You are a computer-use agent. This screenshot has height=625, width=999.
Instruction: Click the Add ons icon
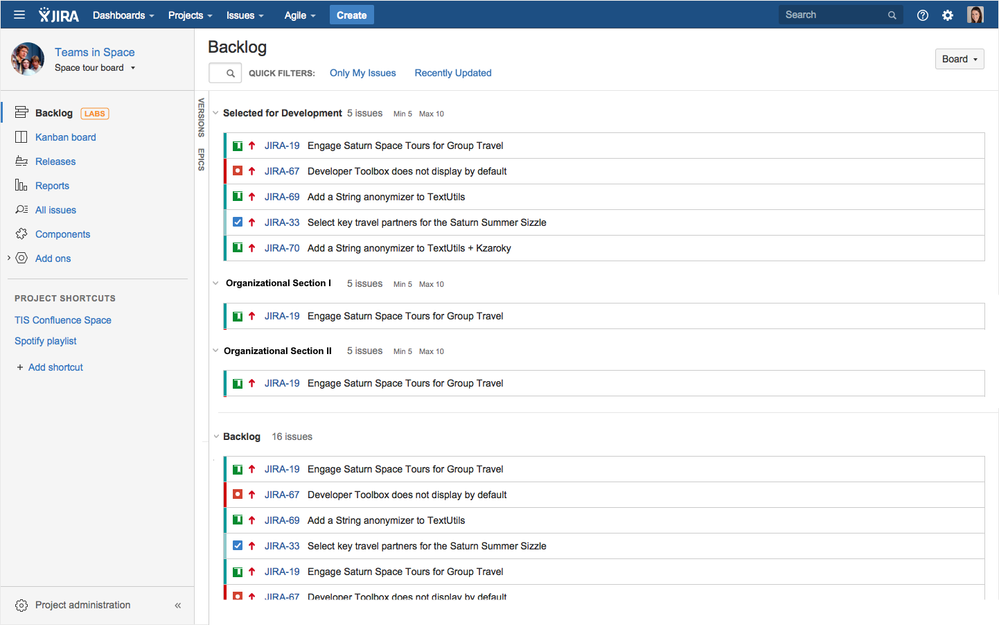(21, 258)
